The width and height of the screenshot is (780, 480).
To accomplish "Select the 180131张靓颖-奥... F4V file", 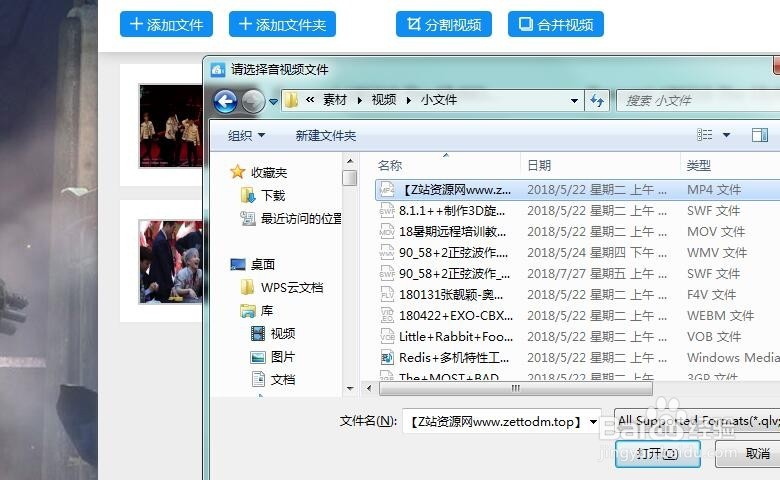I will coord(577,294).
